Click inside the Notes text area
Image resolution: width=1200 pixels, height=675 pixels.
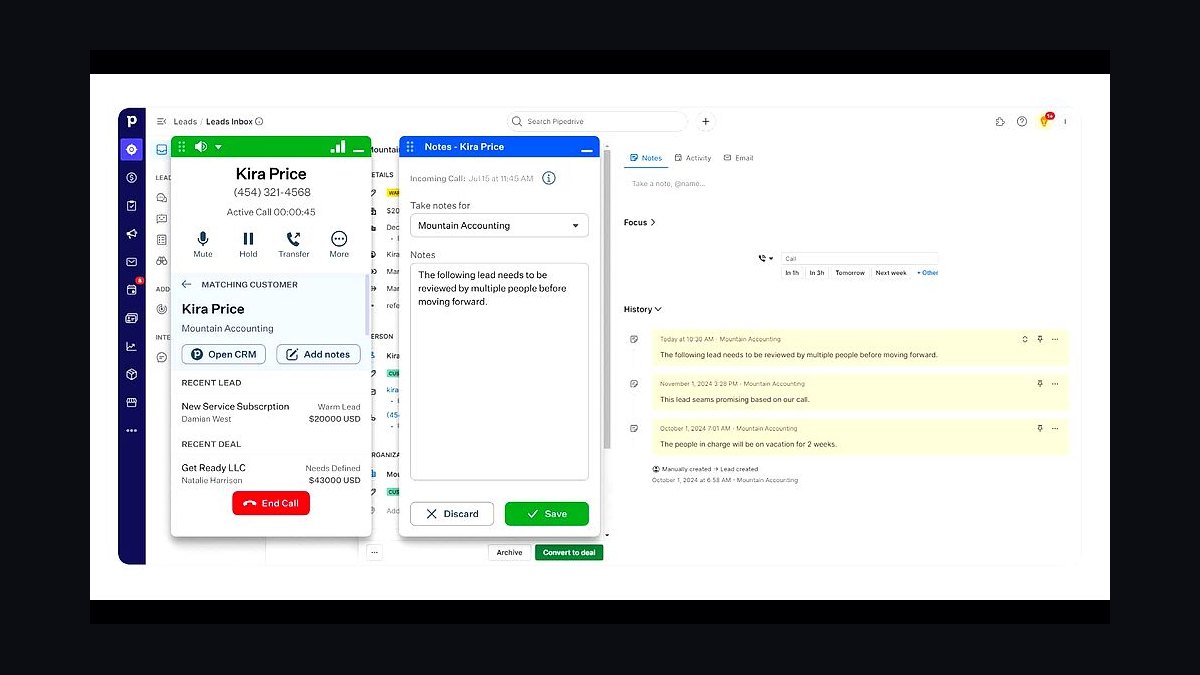(499, 372)
